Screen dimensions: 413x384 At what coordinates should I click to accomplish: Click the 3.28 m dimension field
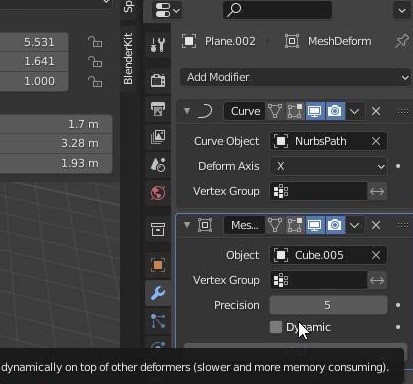56,144
